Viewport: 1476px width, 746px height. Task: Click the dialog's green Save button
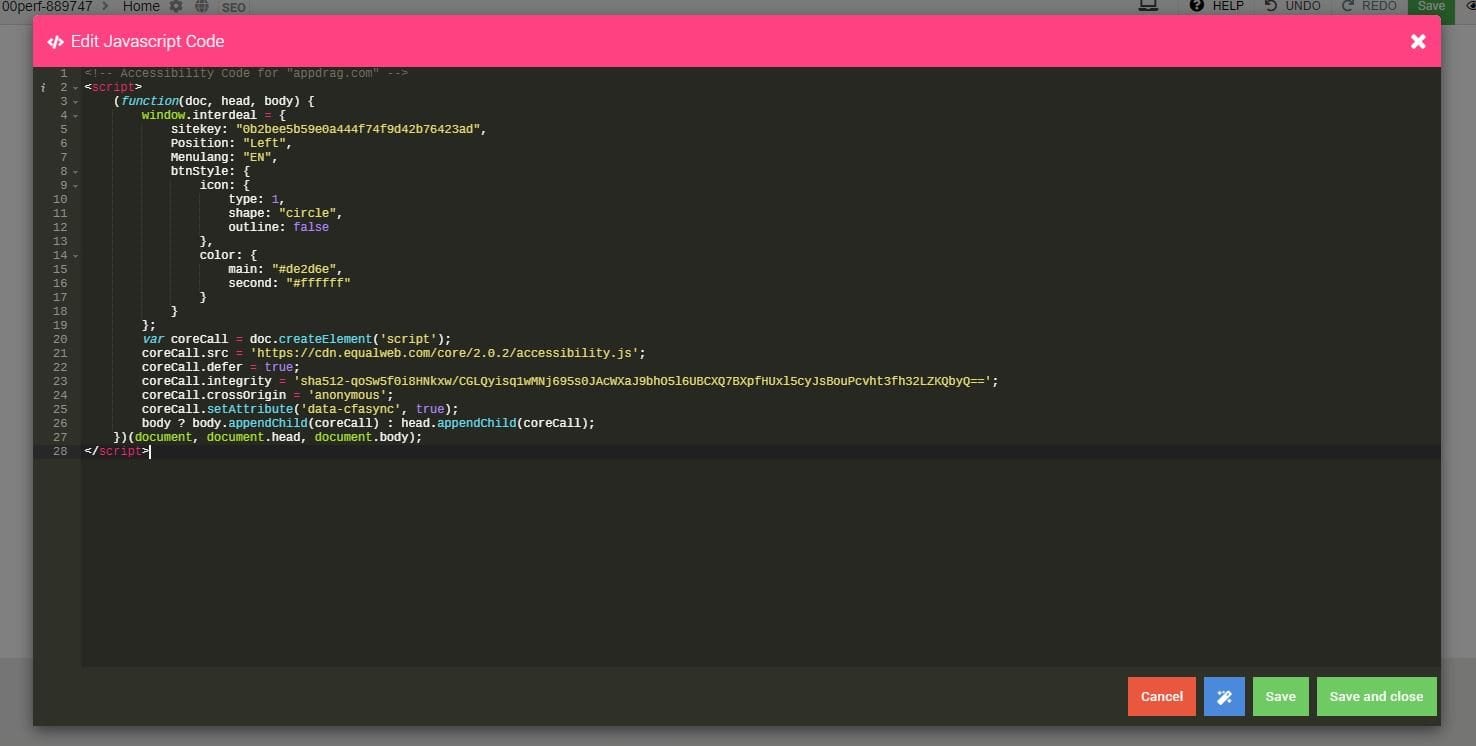1280,697
